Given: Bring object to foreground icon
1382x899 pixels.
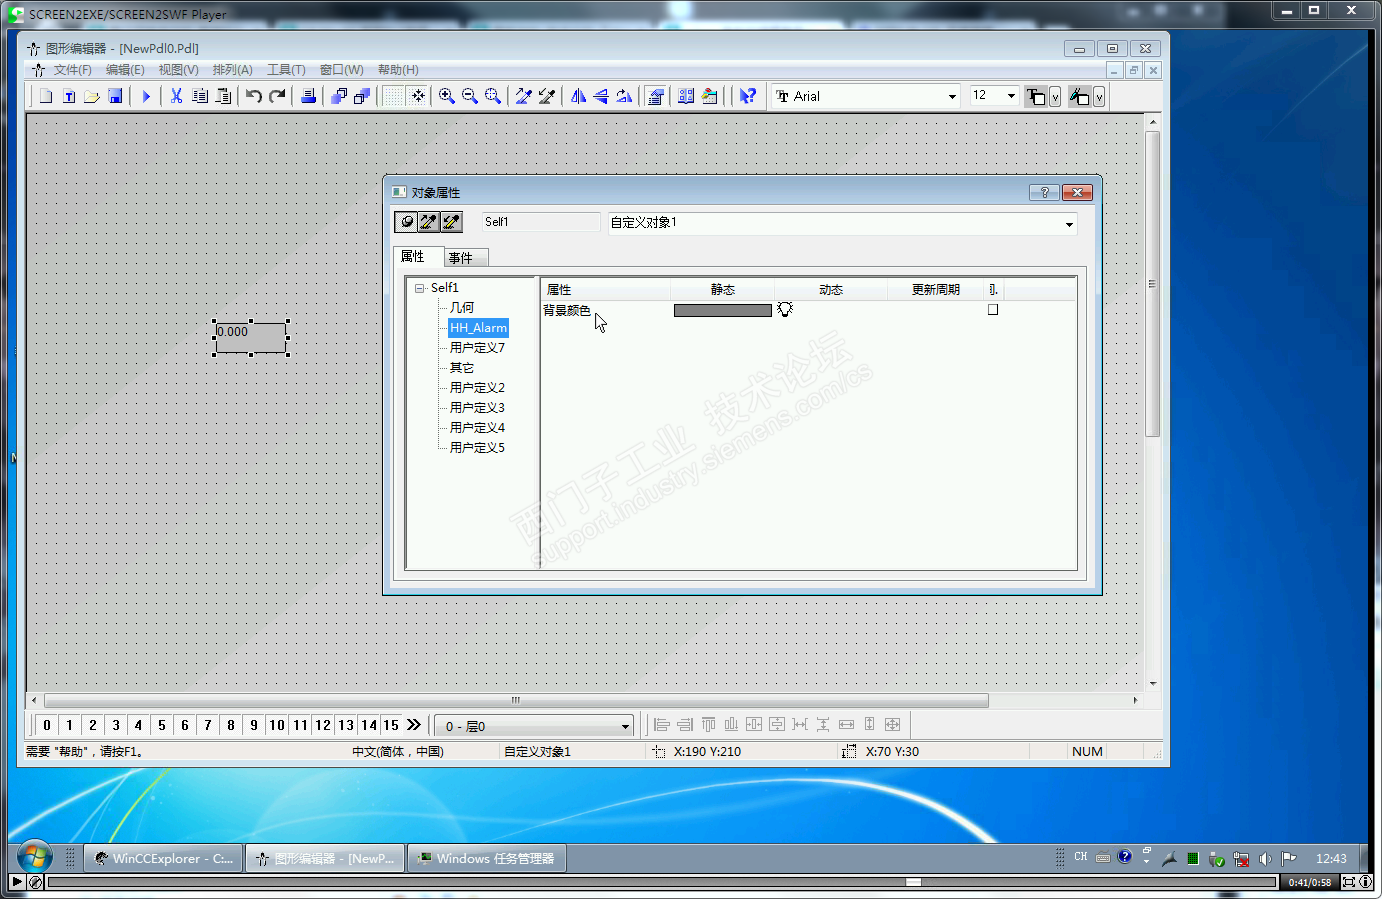Looking at the screenshot, I should [339, 96].
